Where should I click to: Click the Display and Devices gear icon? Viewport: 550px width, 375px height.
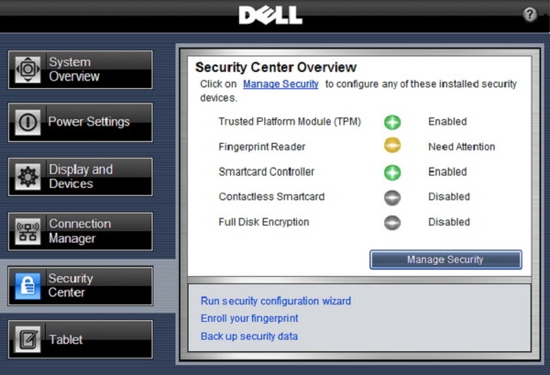(x=28, y=176)
